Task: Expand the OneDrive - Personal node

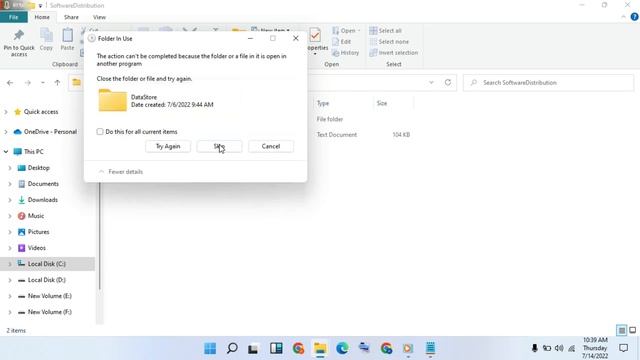Action: click(x=6, y=132)
